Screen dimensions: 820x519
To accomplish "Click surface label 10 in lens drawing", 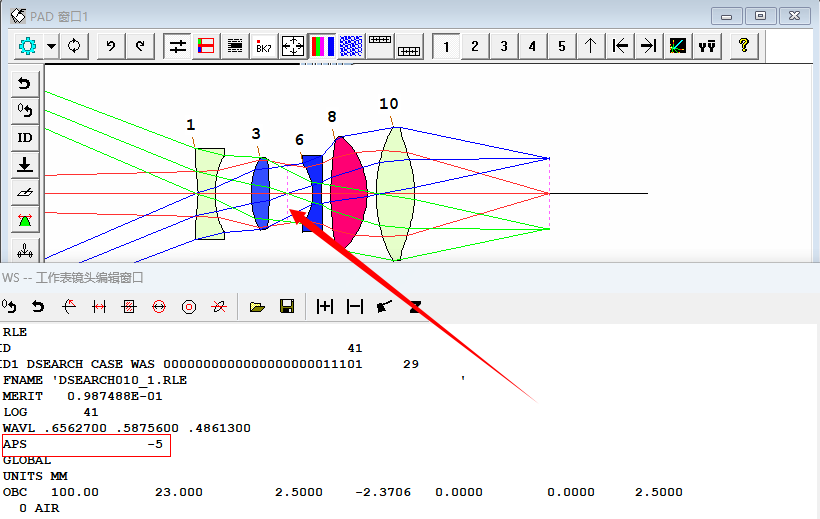I will coord(389,104).
